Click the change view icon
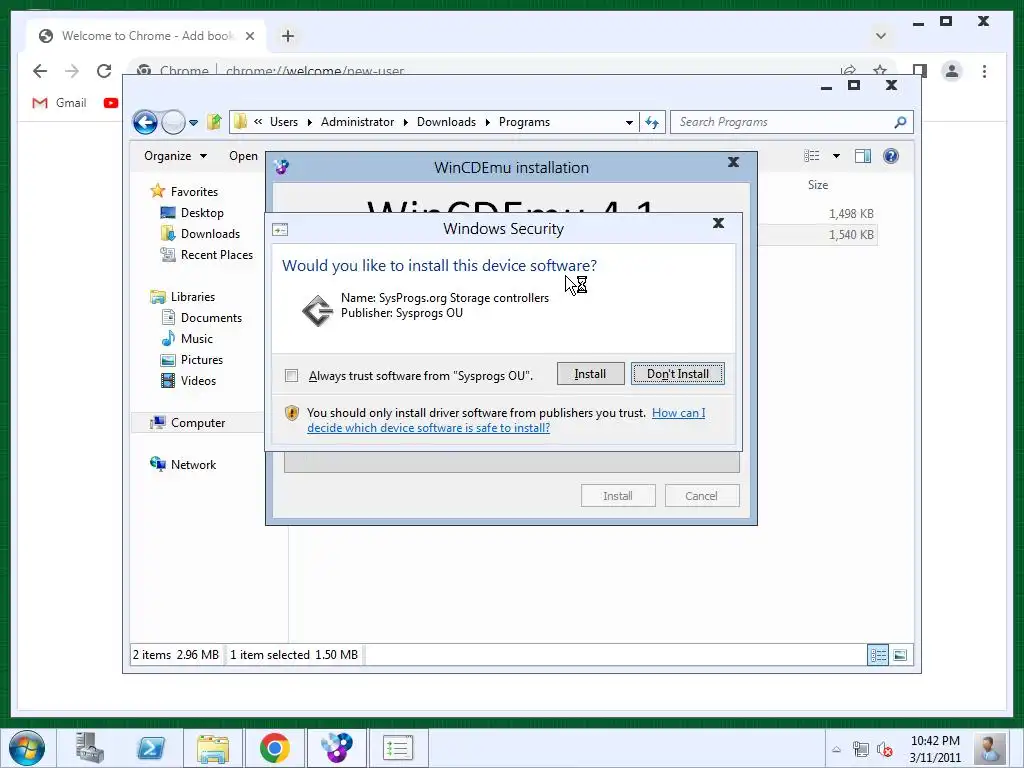This screenshot has height=768, width=1024. pos(812,156)
